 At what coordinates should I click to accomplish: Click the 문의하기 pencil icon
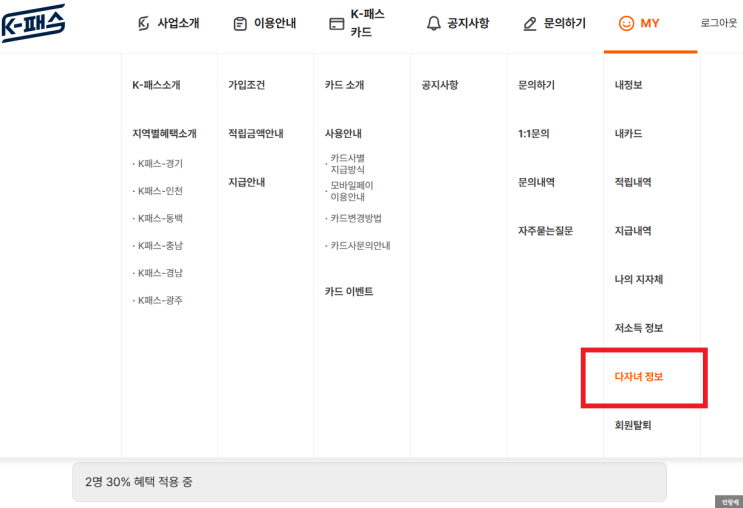530,24
